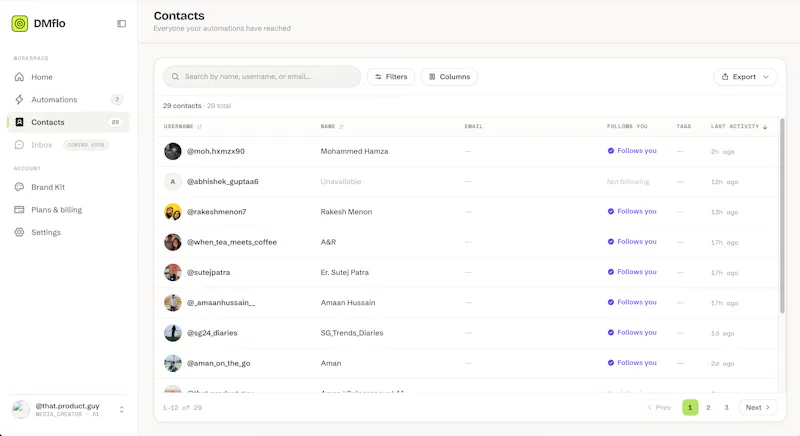The width and height of the screenshot is (800, 436).
Task: Click the Unavailable name cell
Action: tap(341, 182)
